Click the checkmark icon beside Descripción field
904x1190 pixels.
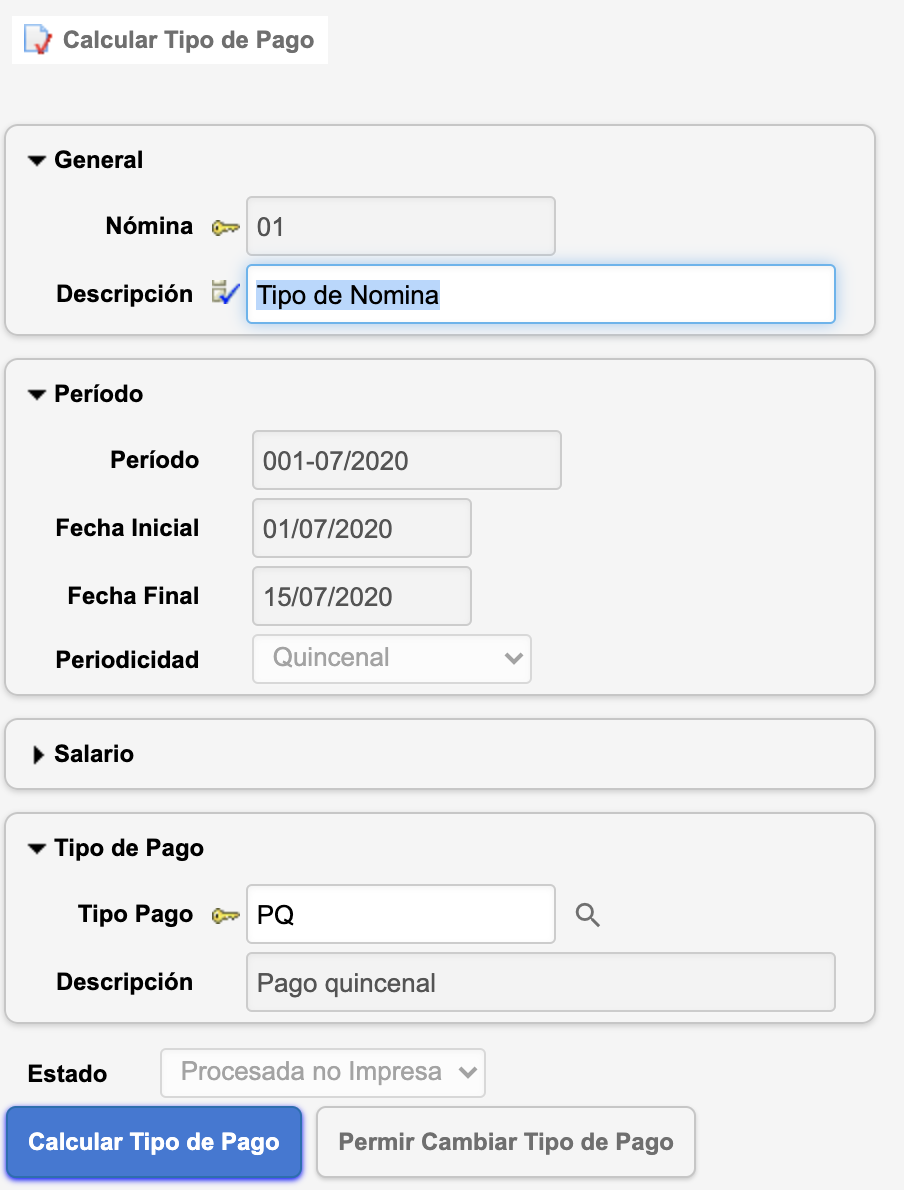(x=226, y=294)
